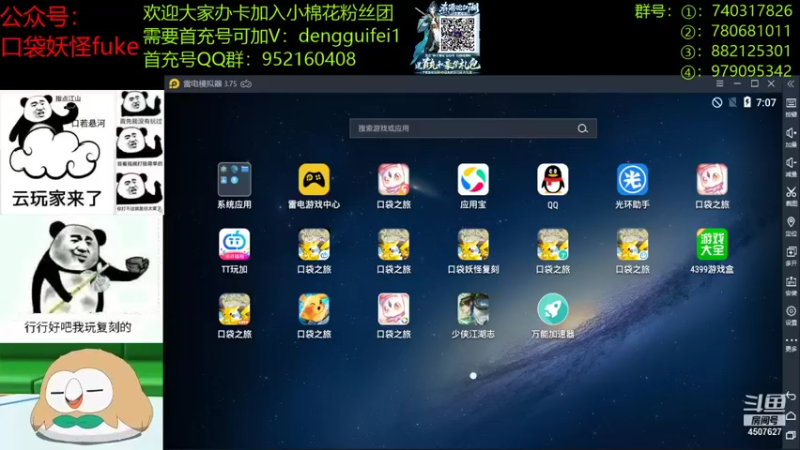Decrease volume with 减量 sidebar icon

coord(791,166)
